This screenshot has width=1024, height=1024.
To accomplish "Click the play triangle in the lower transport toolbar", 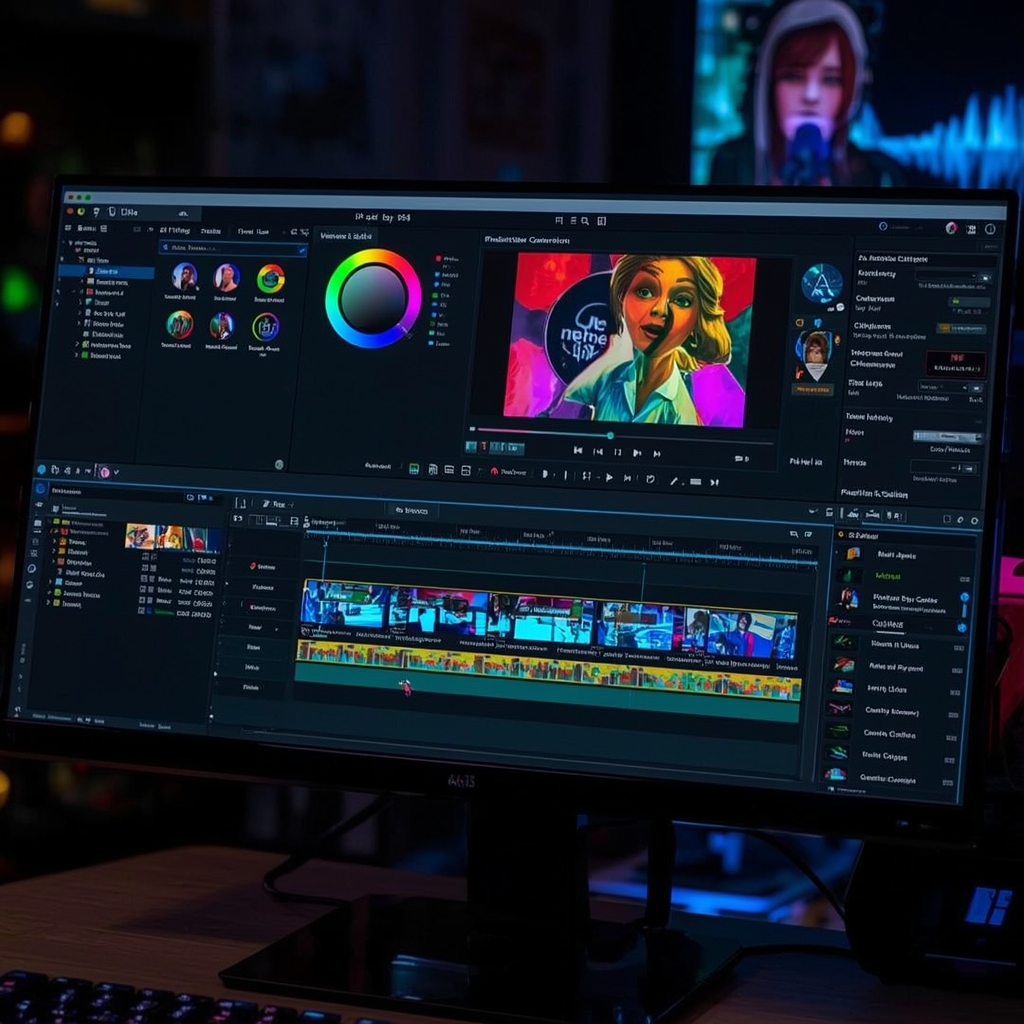I will 609,477.
